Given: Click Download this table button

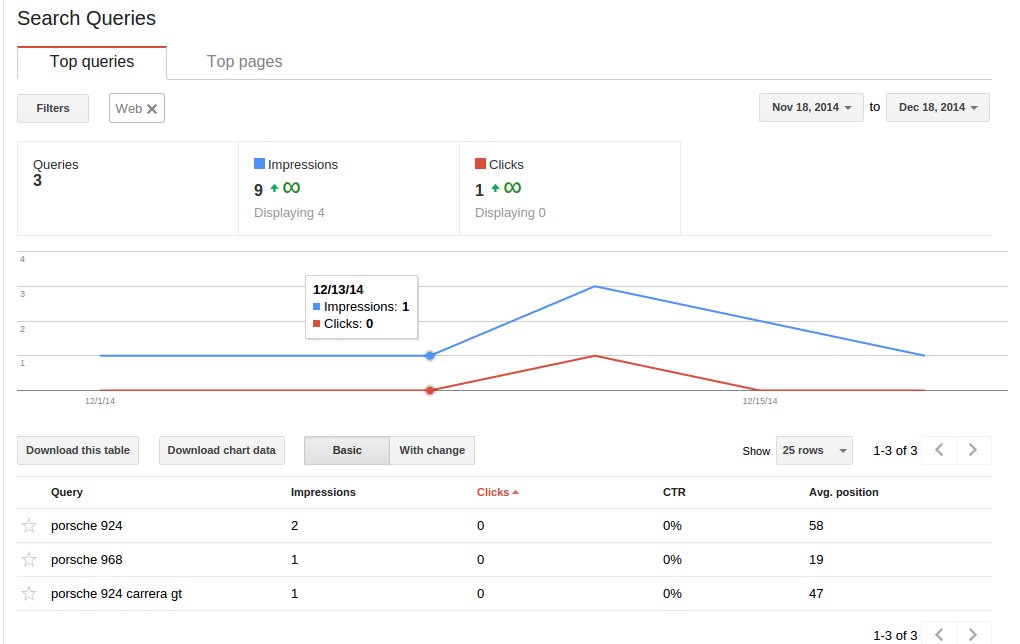Looking at the screenshot, I should click(x=78, y=450).
